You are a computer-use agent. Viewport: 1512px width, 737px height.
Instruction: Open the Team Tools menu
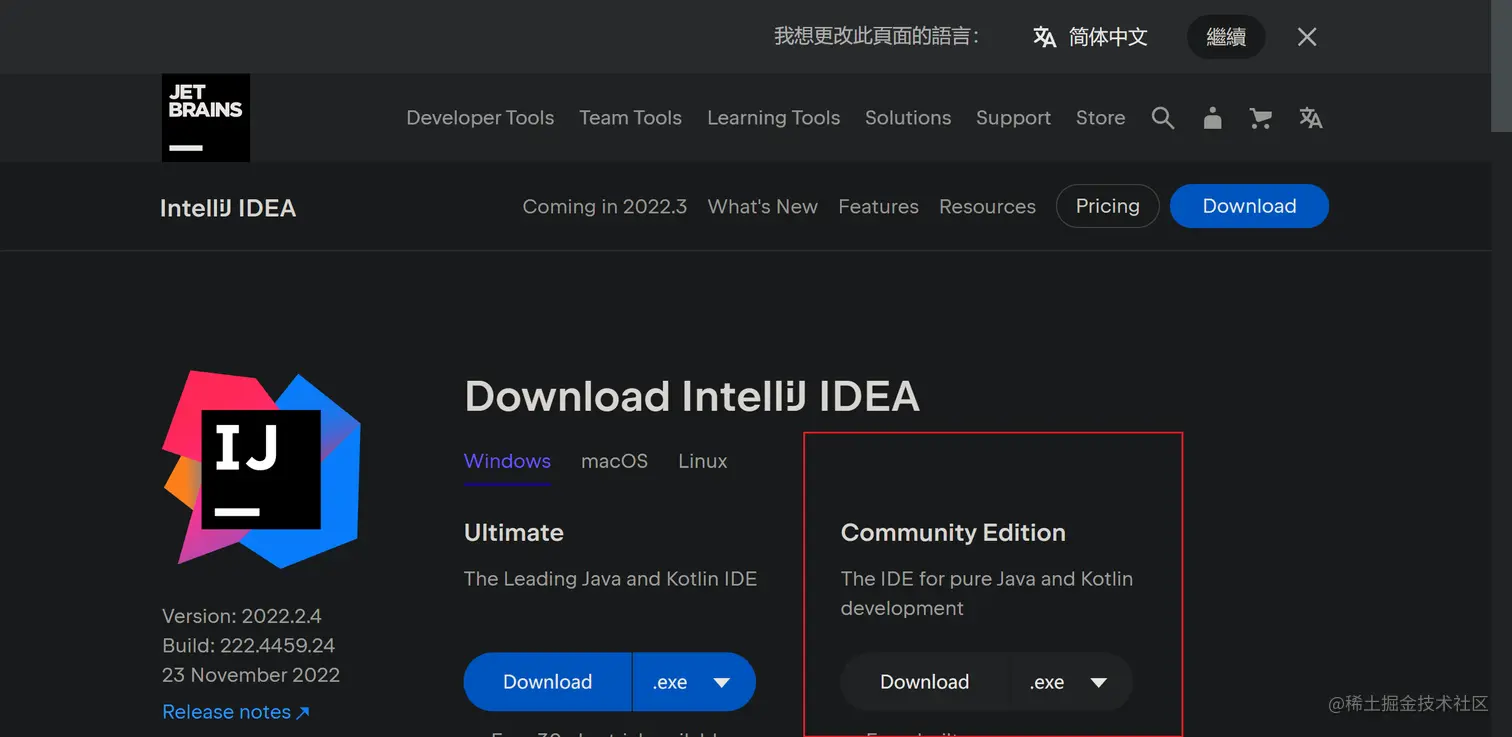pyautogui.click(x=630, y=118)
